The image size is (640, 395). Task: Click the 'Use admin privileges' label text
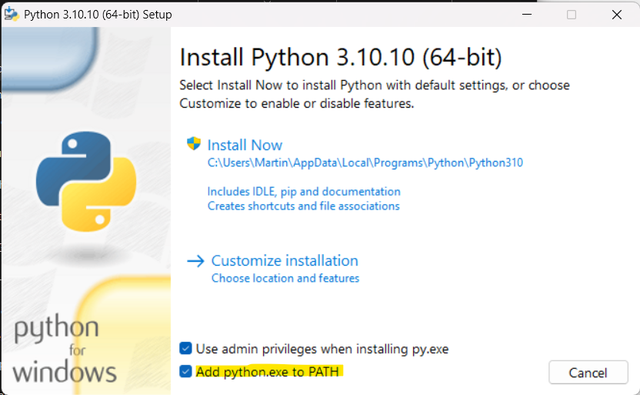pyautogui.click(x=322, y=349)
